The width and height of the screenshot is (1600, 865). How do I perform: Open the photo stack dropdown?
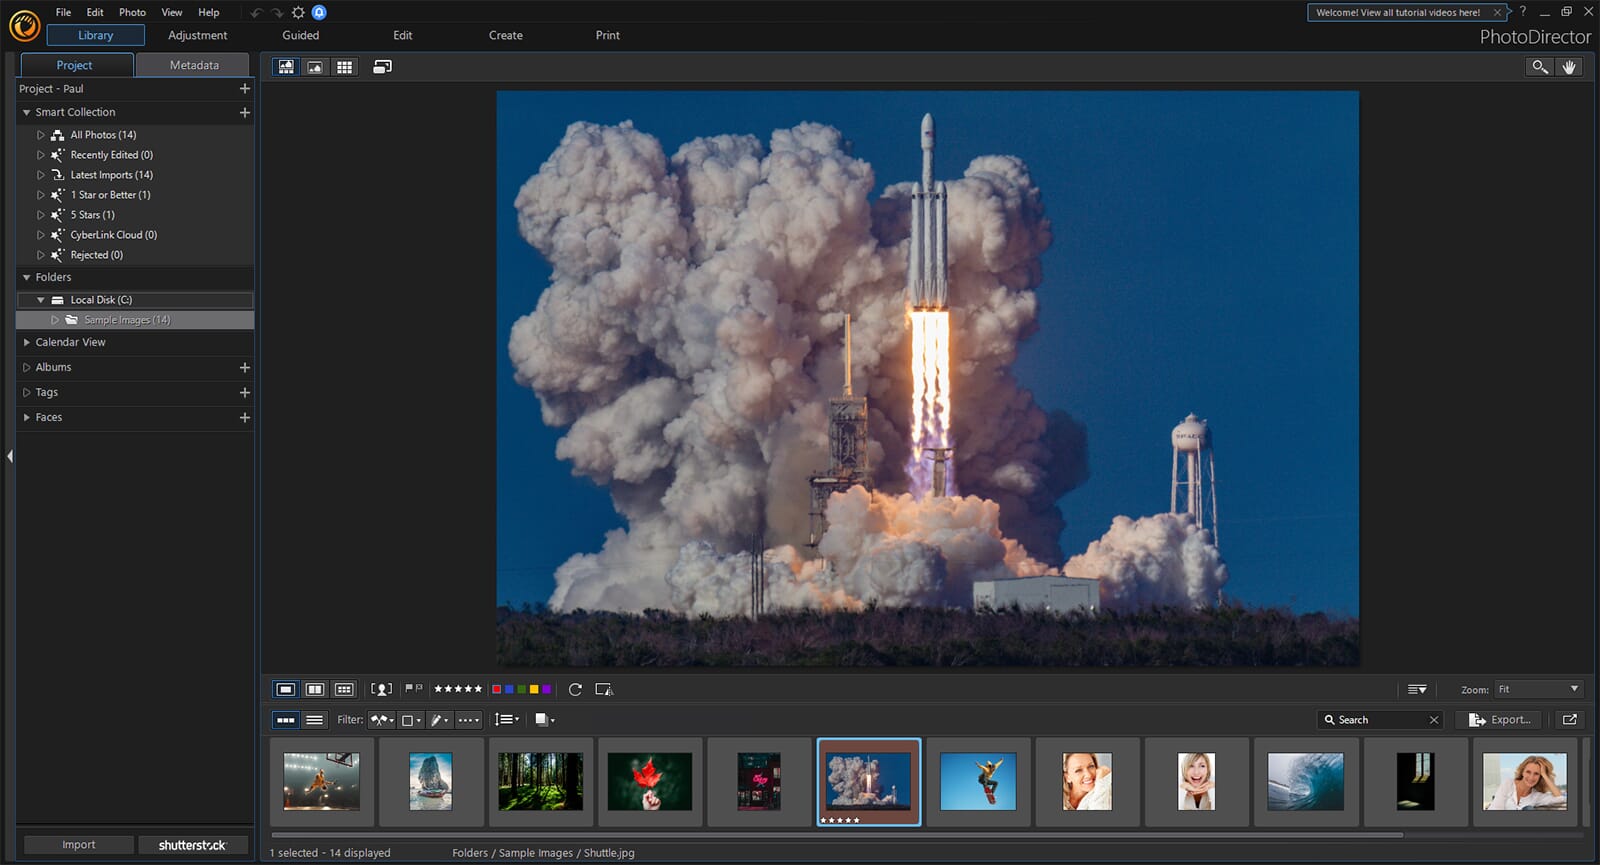(x=545, y=720)
